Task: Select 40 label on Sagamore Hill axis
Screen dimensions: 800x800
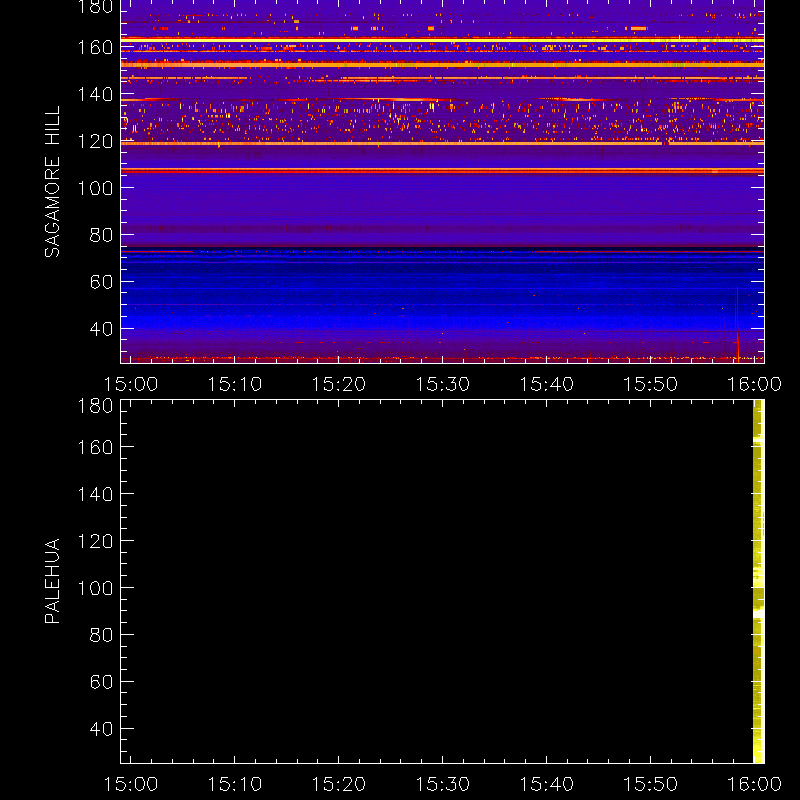Action: (101, 329)
